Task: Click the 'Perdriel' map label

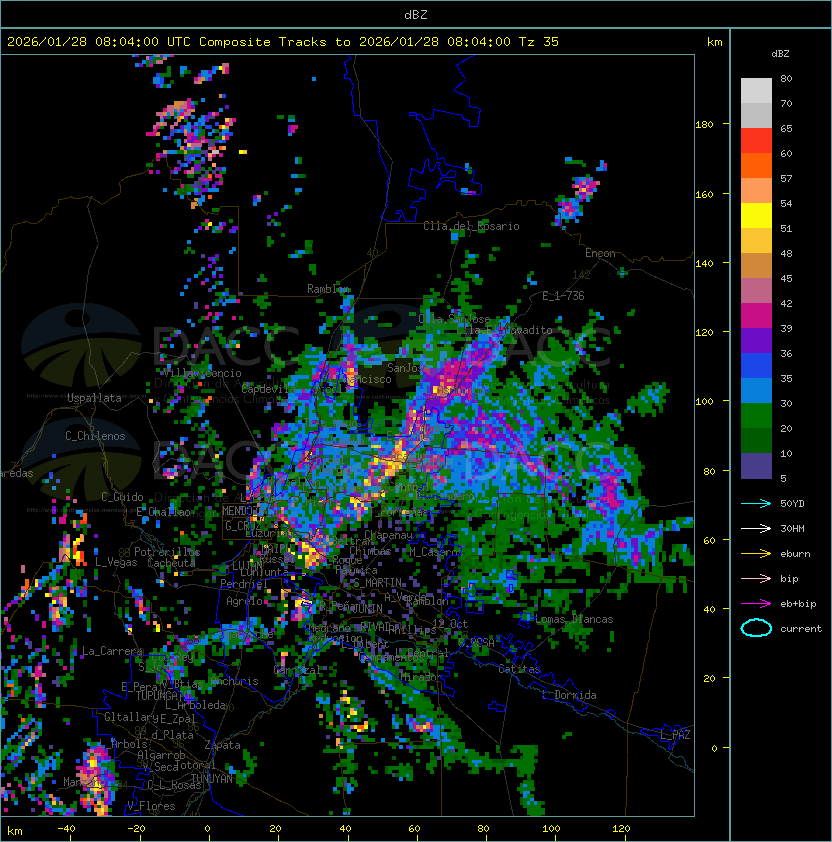Action: (x=244, y=583)
